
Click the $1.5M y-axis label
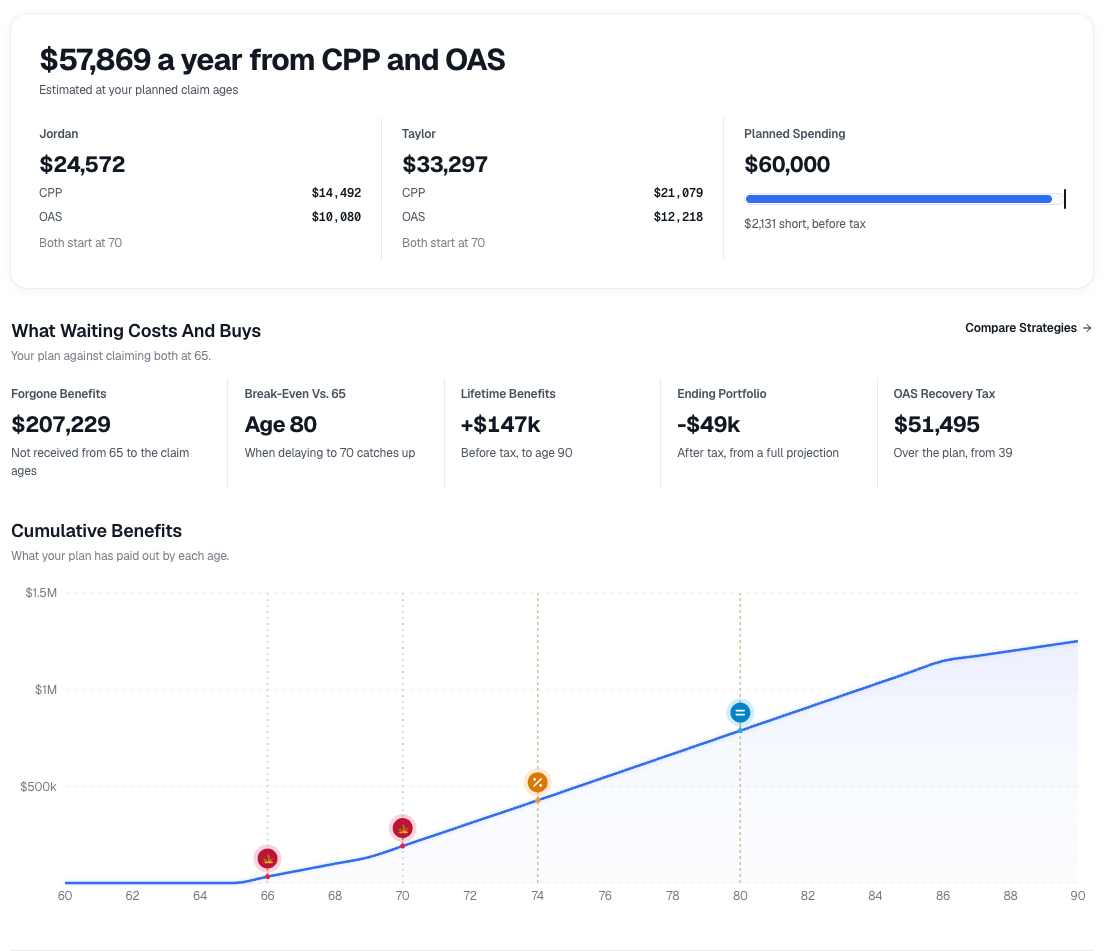(41, 593)
